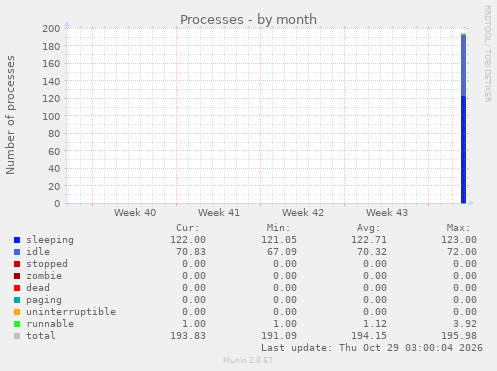The image size is (497, 371).
Task: Click runnable average value 1.12
Action: (375, 324)
